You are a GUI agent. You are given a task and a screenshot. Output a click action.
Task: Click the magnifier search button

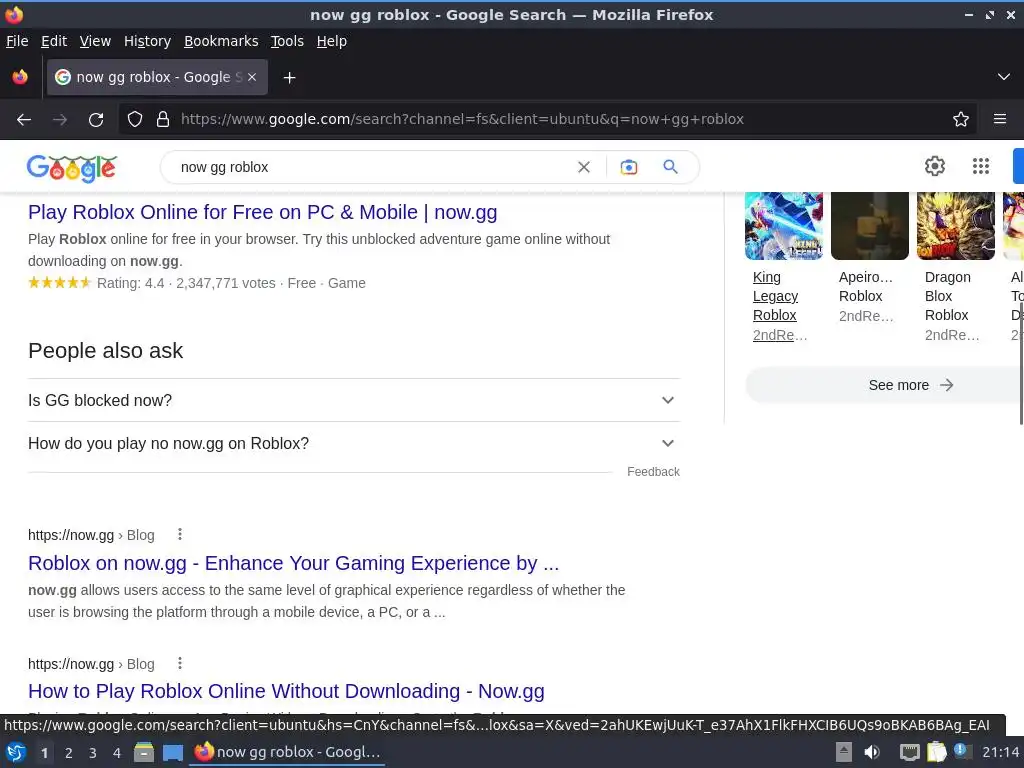pyautogui.click(x=670, y=167)
